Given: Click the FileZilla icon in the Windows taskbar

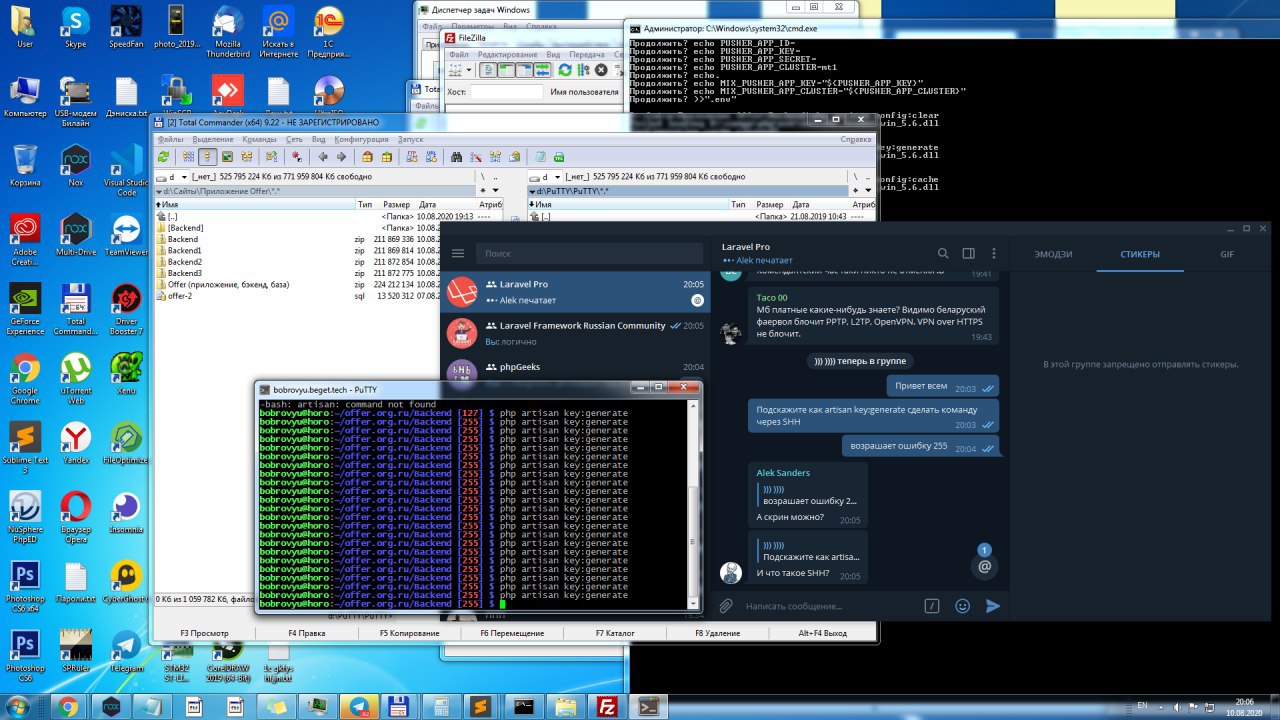Looking at the screenshot, I should (x=605, y=707).
